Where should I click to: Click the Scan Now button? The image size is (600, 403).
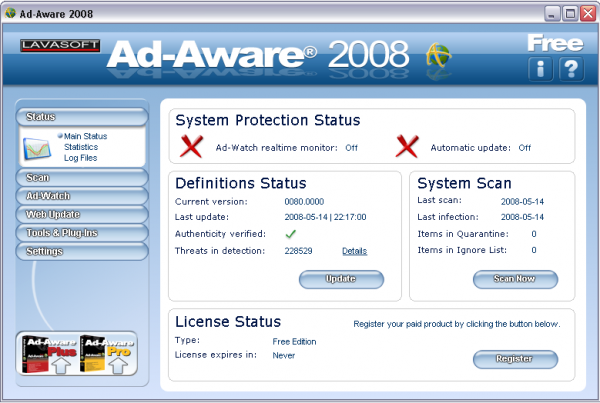pos(515,279)
